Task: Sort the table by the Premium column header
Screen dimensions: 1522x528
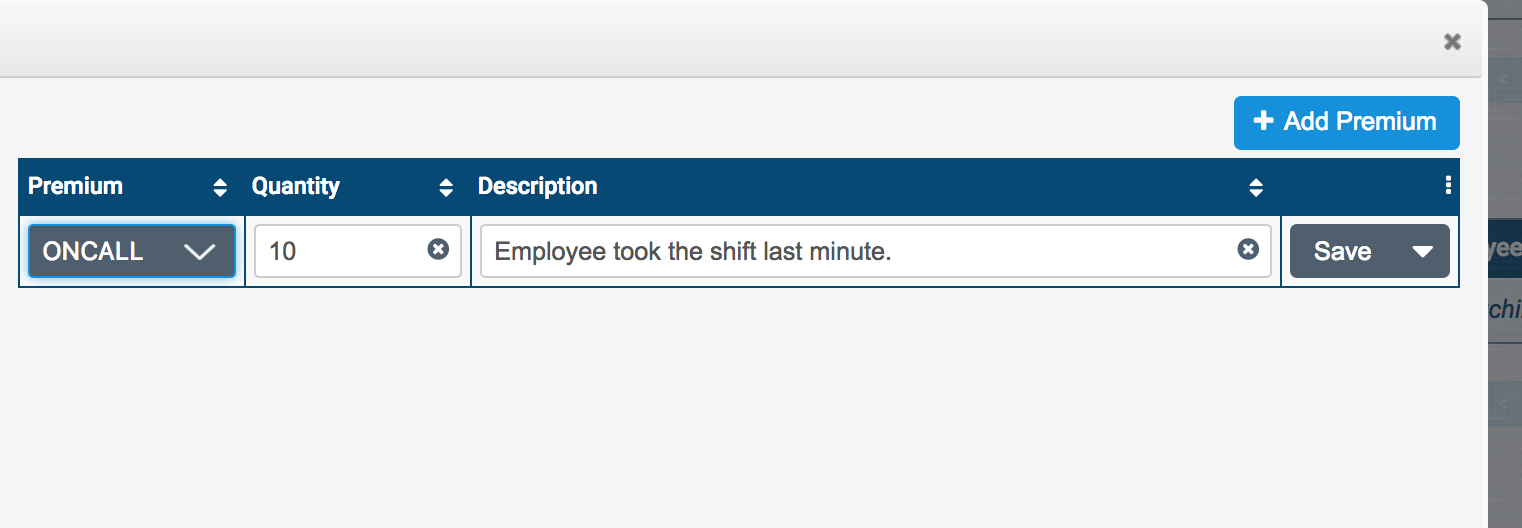Action: pyautogui.click(x=76, y=186)
